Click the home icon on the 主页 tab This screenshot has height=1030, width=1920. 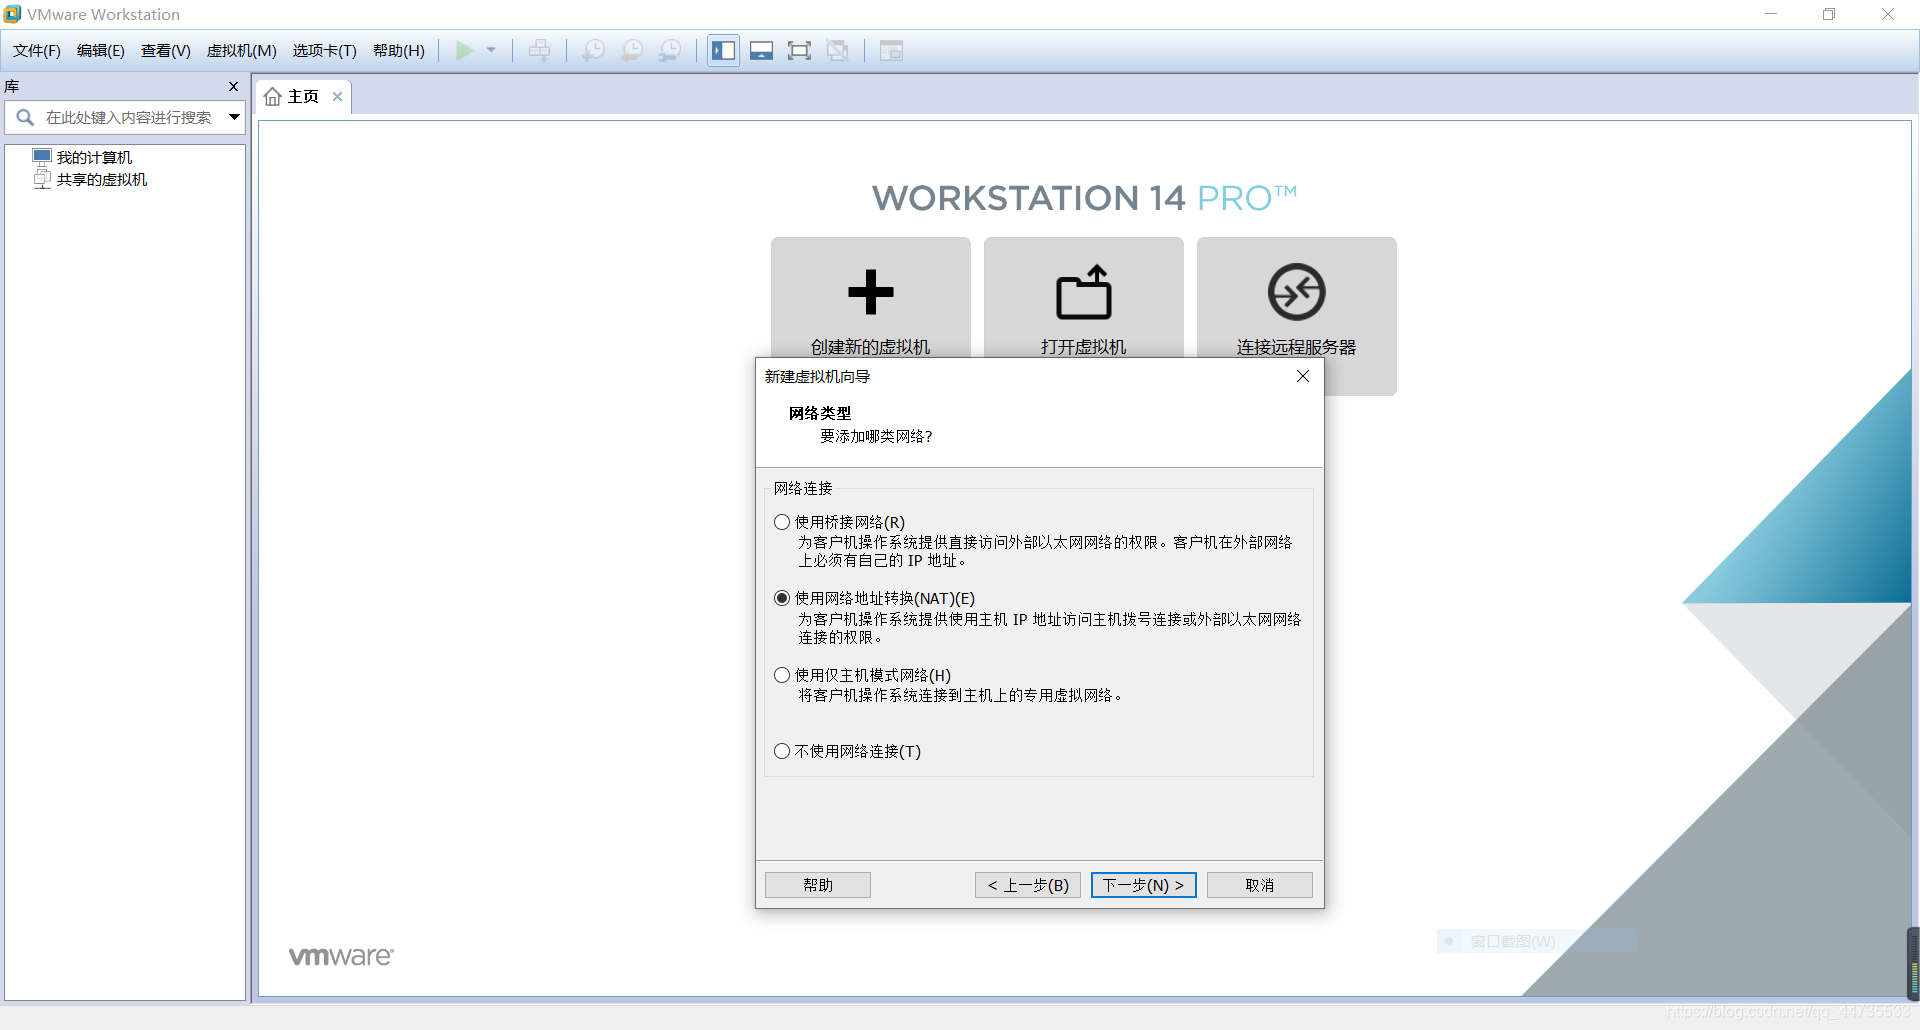[272, 97]
